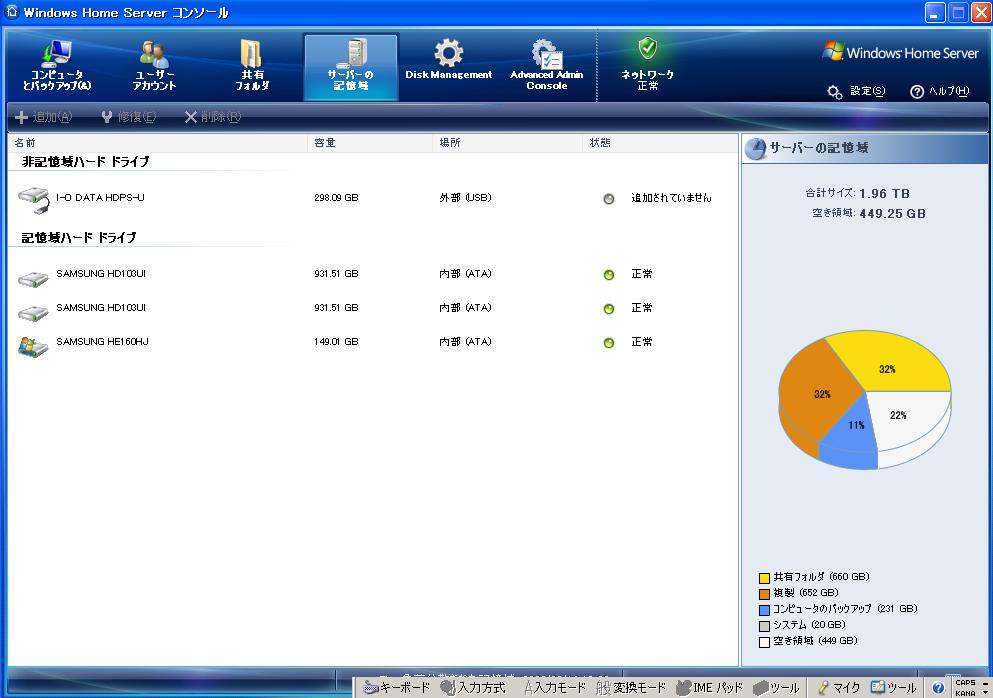993x698 pixels.
Task: Click the Storage Hard Drives group header
Action: click(79, 238)
